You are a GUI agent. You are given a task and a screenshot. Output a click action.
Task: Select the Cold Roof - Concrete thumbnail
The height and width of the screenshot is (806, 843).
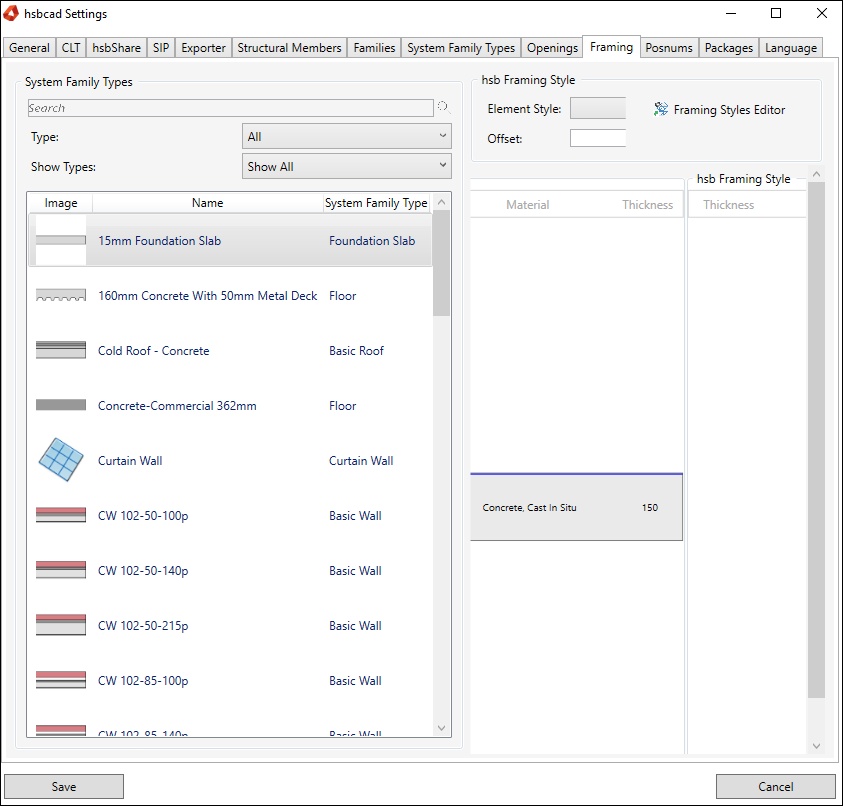click(61, 350)
